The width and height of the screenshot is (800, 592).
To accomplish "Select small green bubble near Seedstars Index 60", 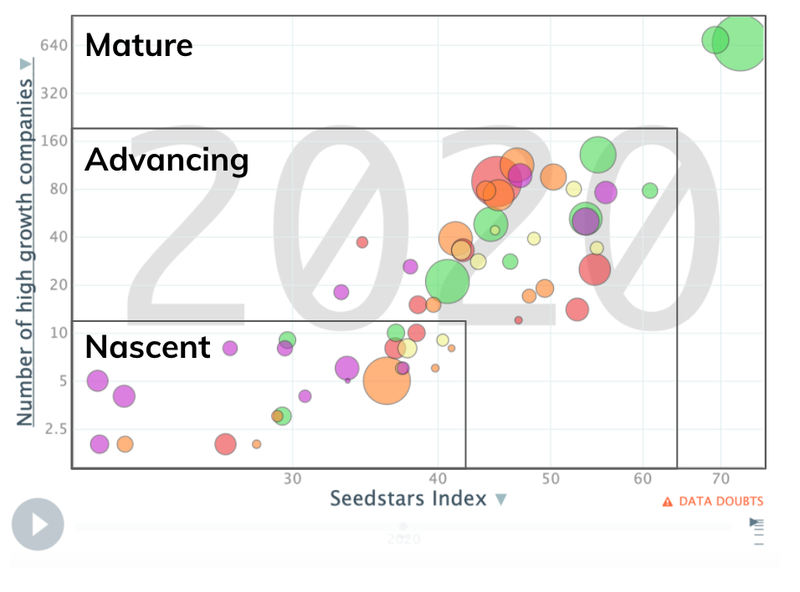I will pos(650,190).
